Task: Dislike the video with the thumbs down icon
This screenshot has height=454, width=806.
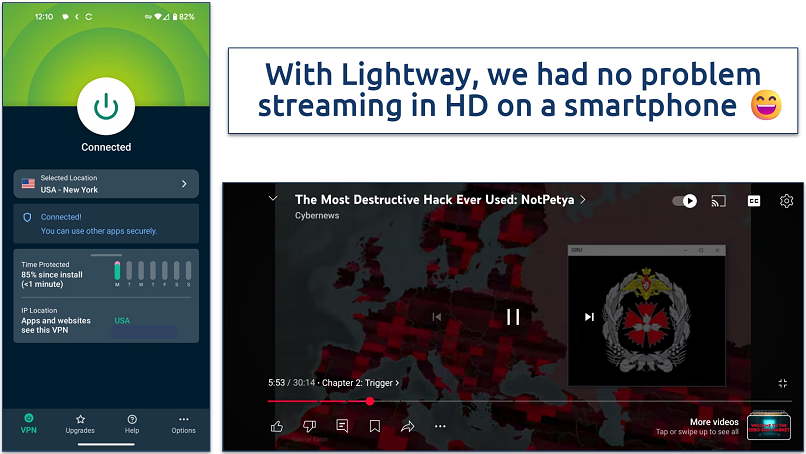Action: click(309, 426)
